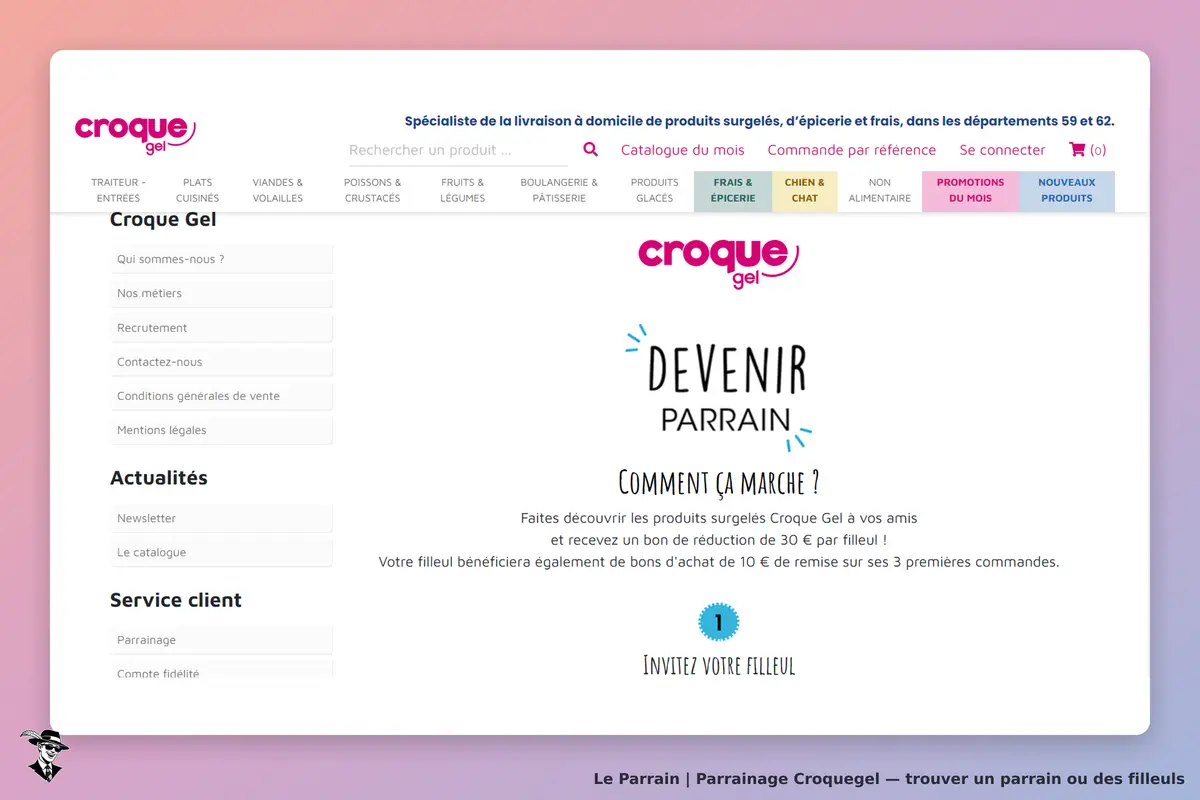This screenshot has width=1200, height=800.
Task: Open Boulangerie & Pâtisserie menu
Action: (559, 190)
